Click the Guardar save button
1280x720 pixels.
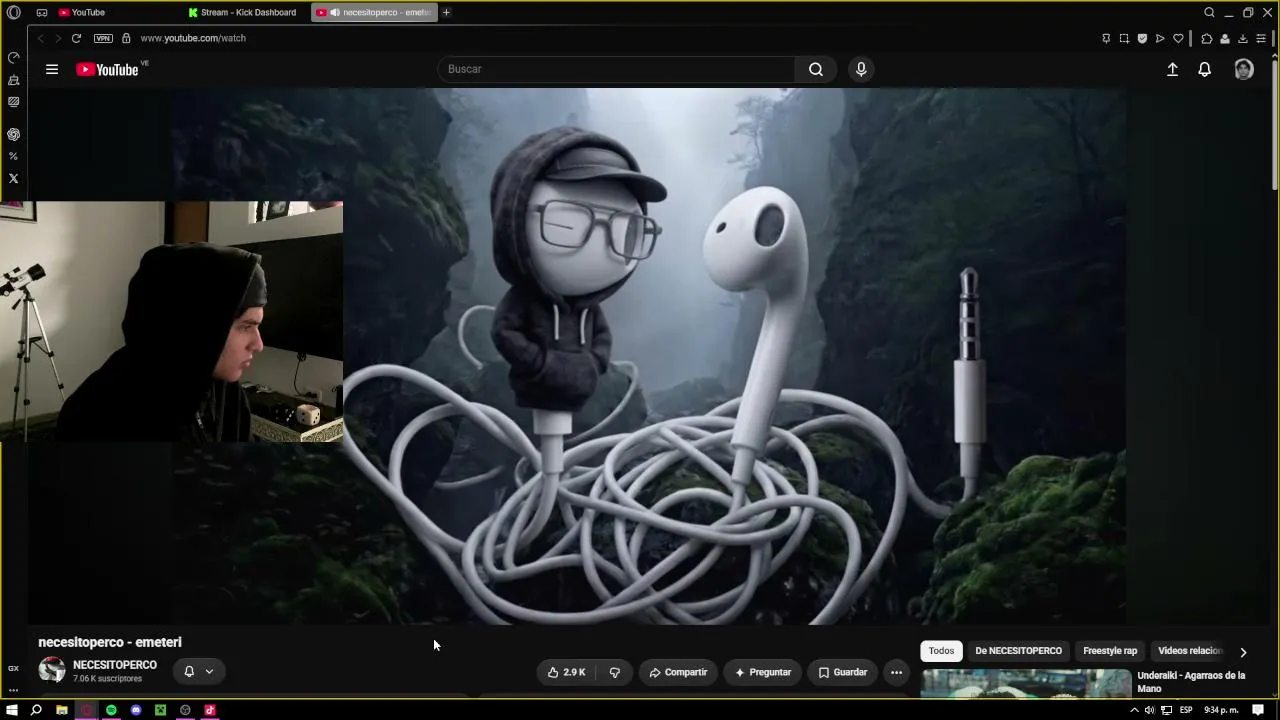[843, 672]
